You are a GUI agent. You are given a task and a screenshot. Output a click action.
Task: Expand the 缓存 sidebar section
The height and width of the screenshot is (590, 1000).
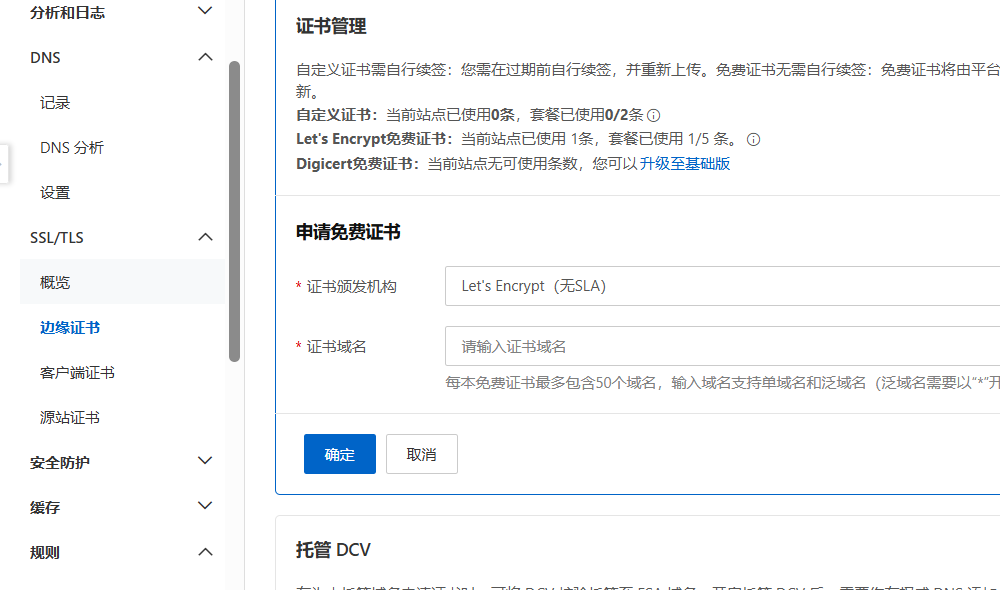205,507
